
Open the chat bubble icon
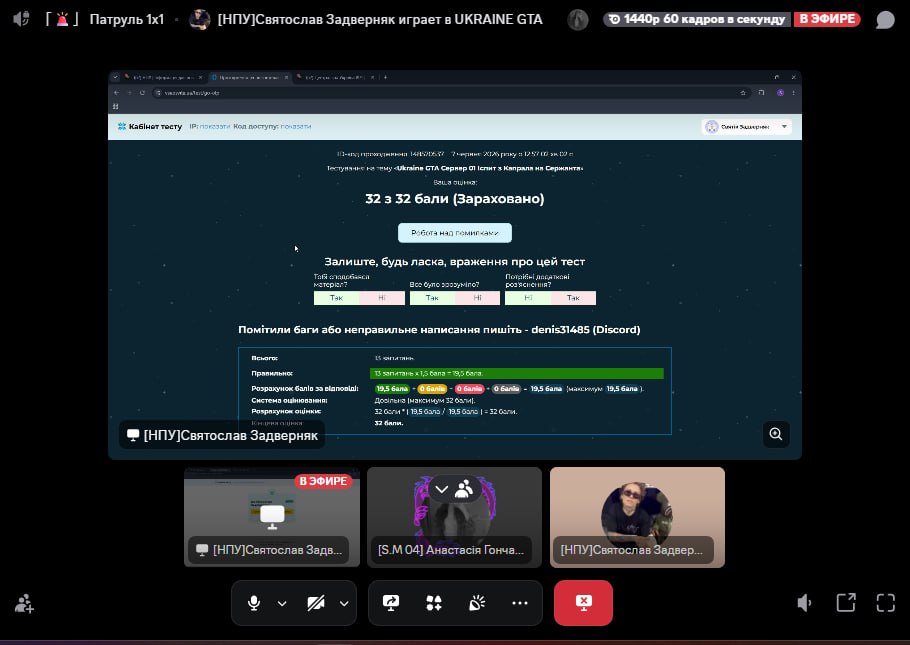pos(885,20)
